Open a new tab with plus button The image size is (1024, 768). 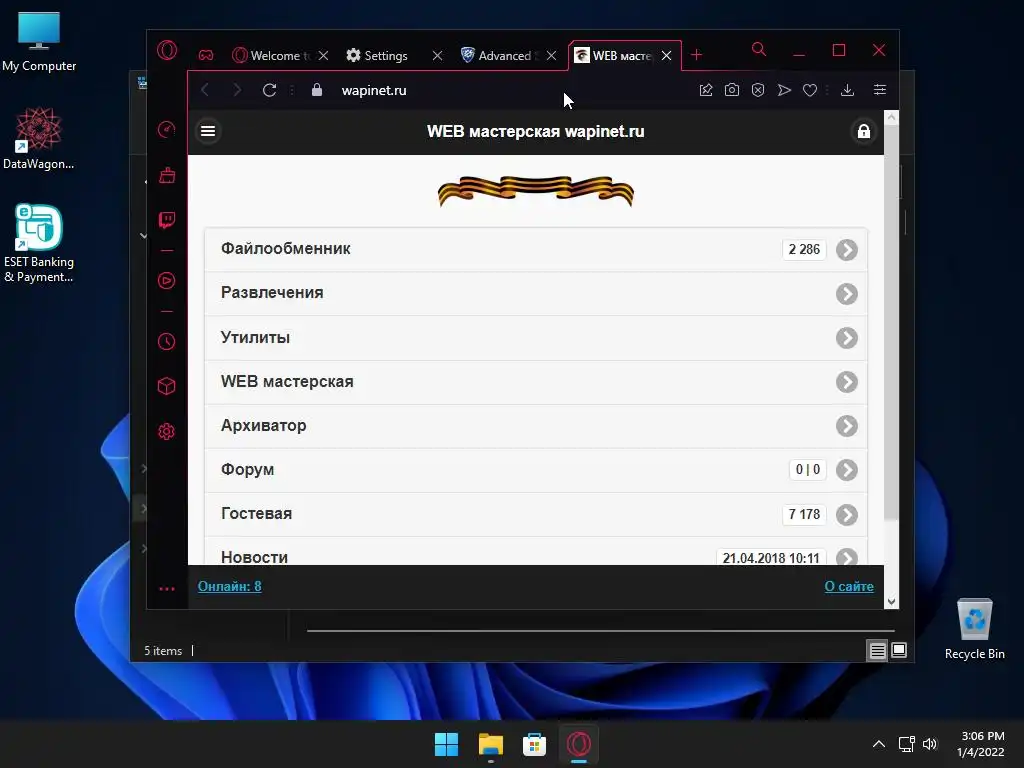(x=697, y=55)
